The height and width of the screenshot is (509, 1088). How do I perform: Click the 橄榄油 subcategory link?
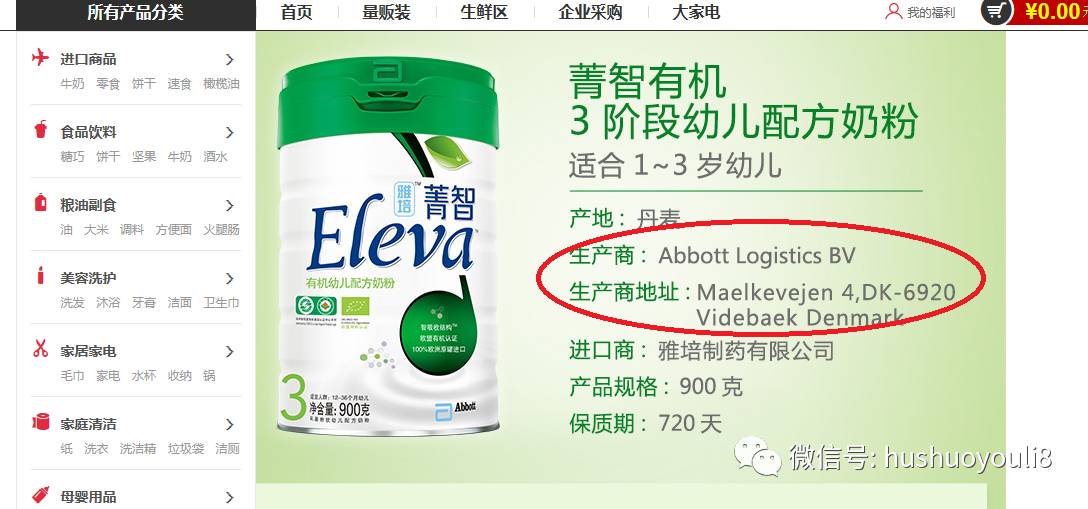(x=221, y=84)
